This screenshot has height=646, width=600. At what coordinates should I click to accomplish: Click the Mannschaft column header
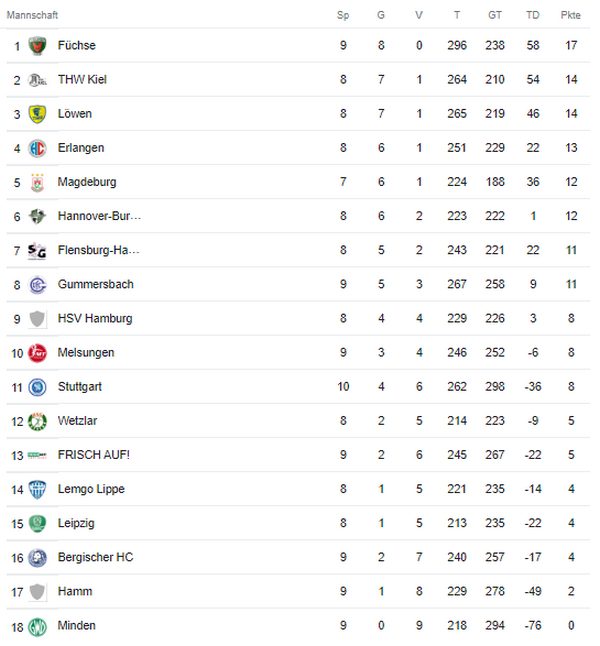(32, 15)
